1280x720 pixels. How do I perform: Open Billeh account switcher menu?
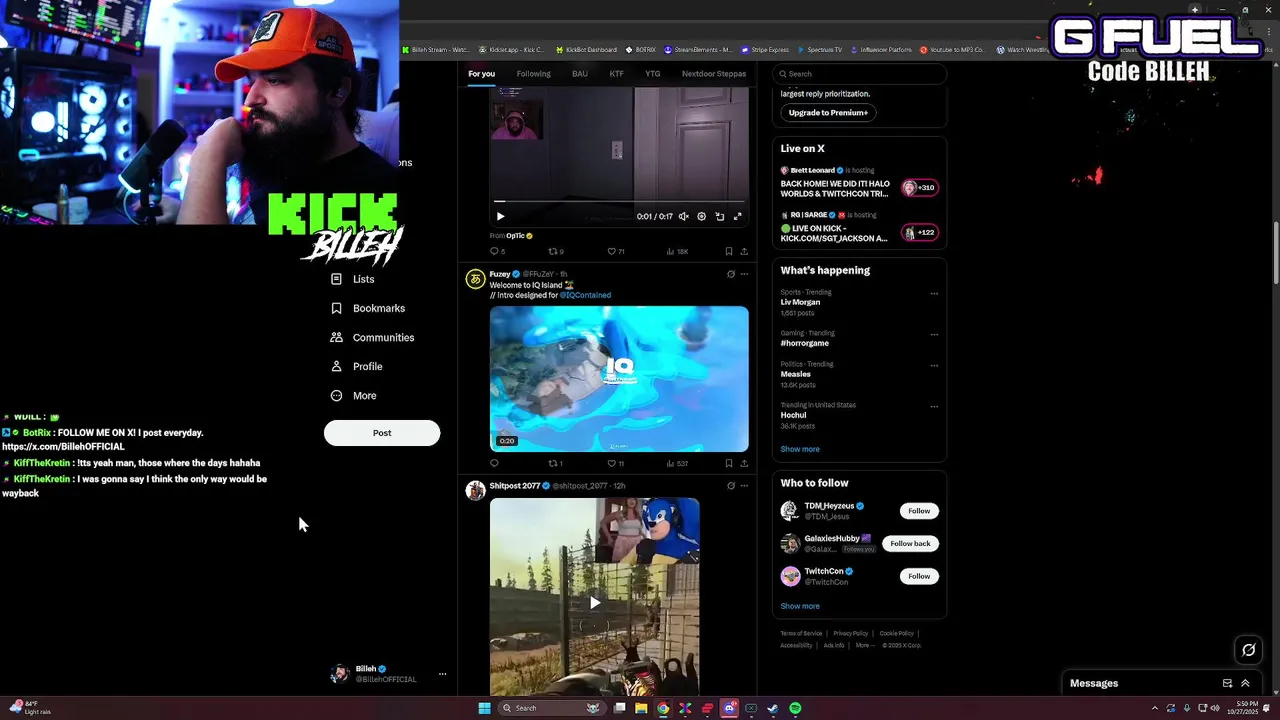(x=389, y=674)
